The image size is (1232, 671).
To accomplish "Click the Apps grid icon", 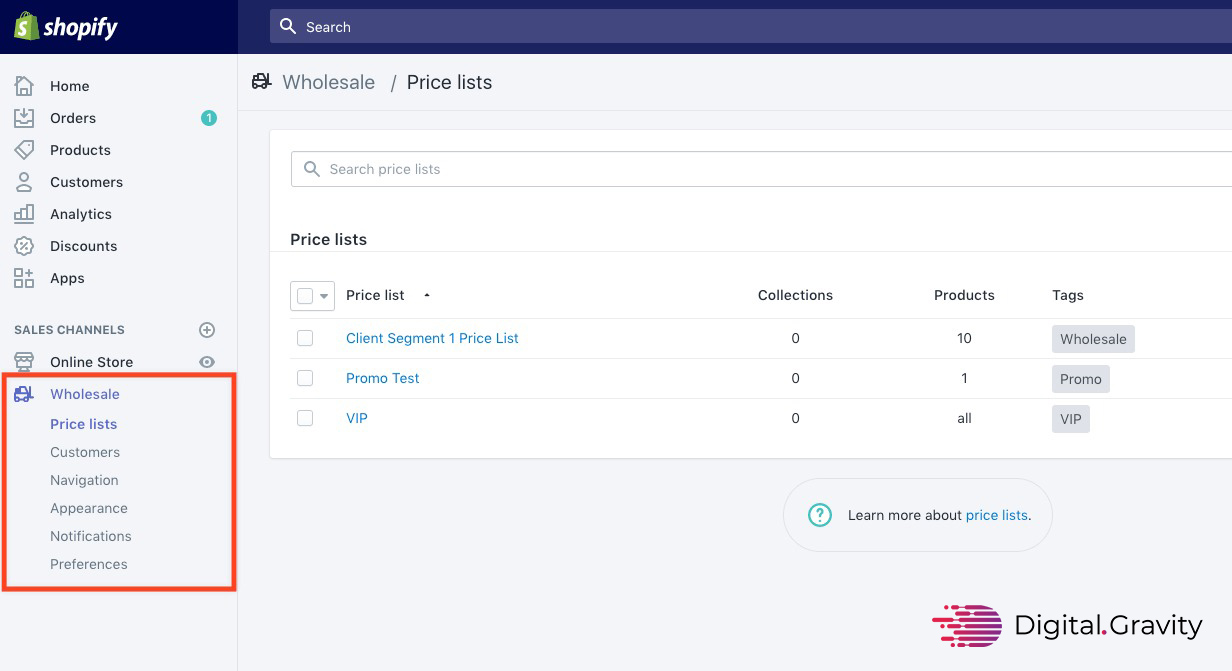I will [x=24, y=278].
